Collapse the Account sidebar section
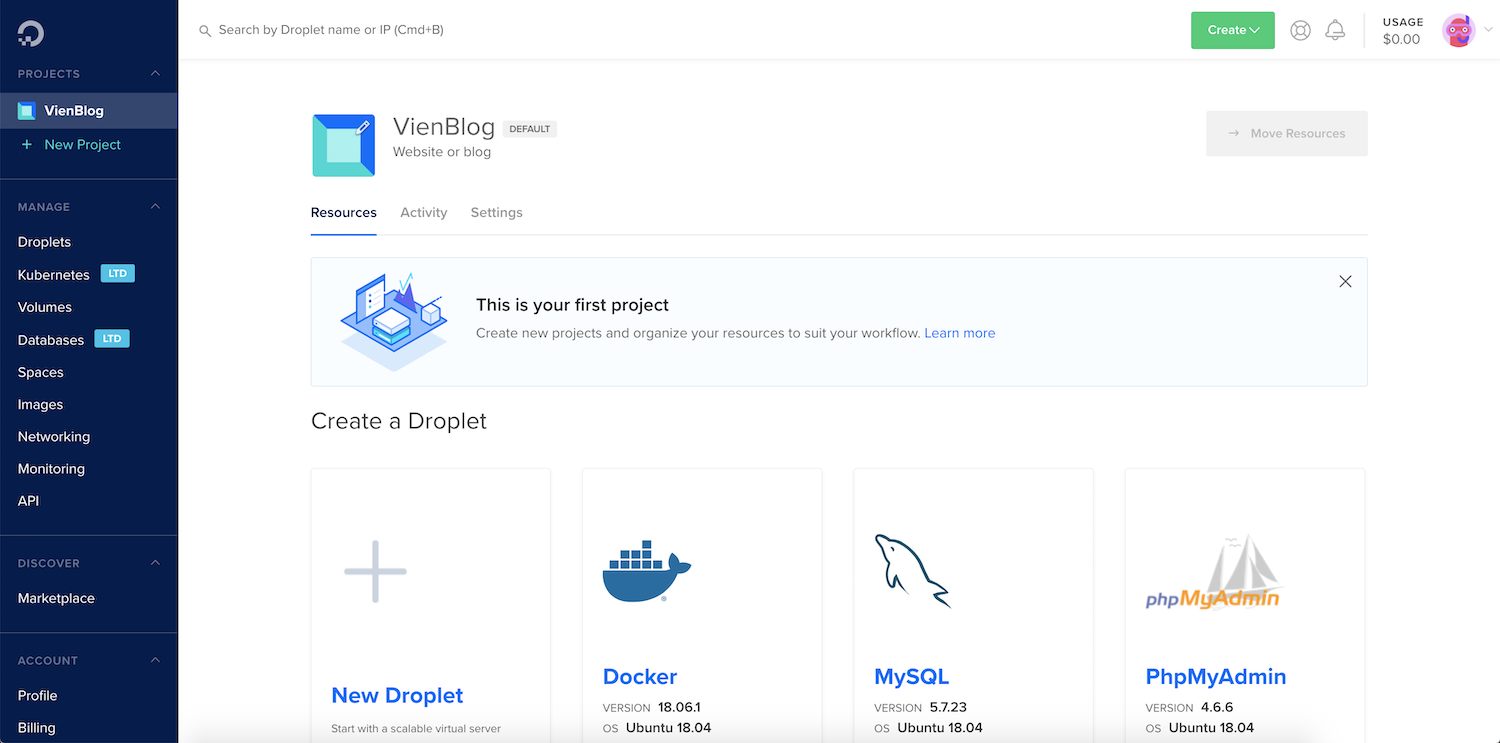The height and width of the screenshot is (743, 1500). pos(155,661)
